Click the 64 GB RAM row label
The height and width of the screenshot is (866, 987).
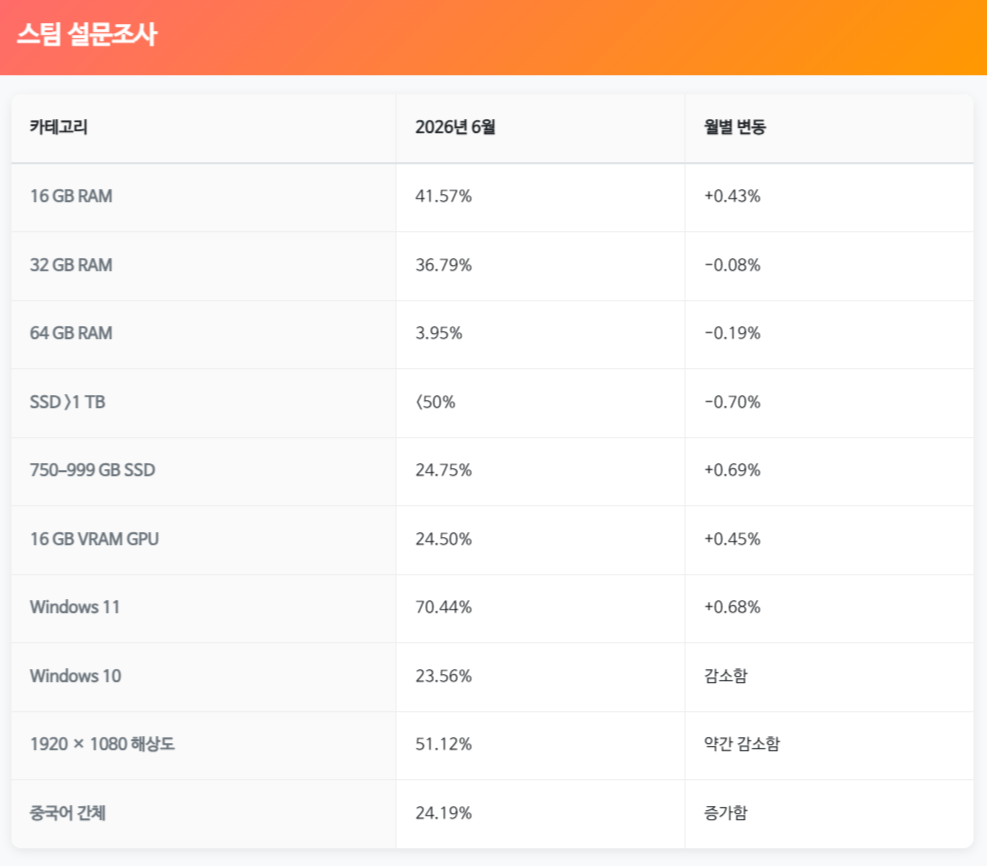(x=71, y=333)
